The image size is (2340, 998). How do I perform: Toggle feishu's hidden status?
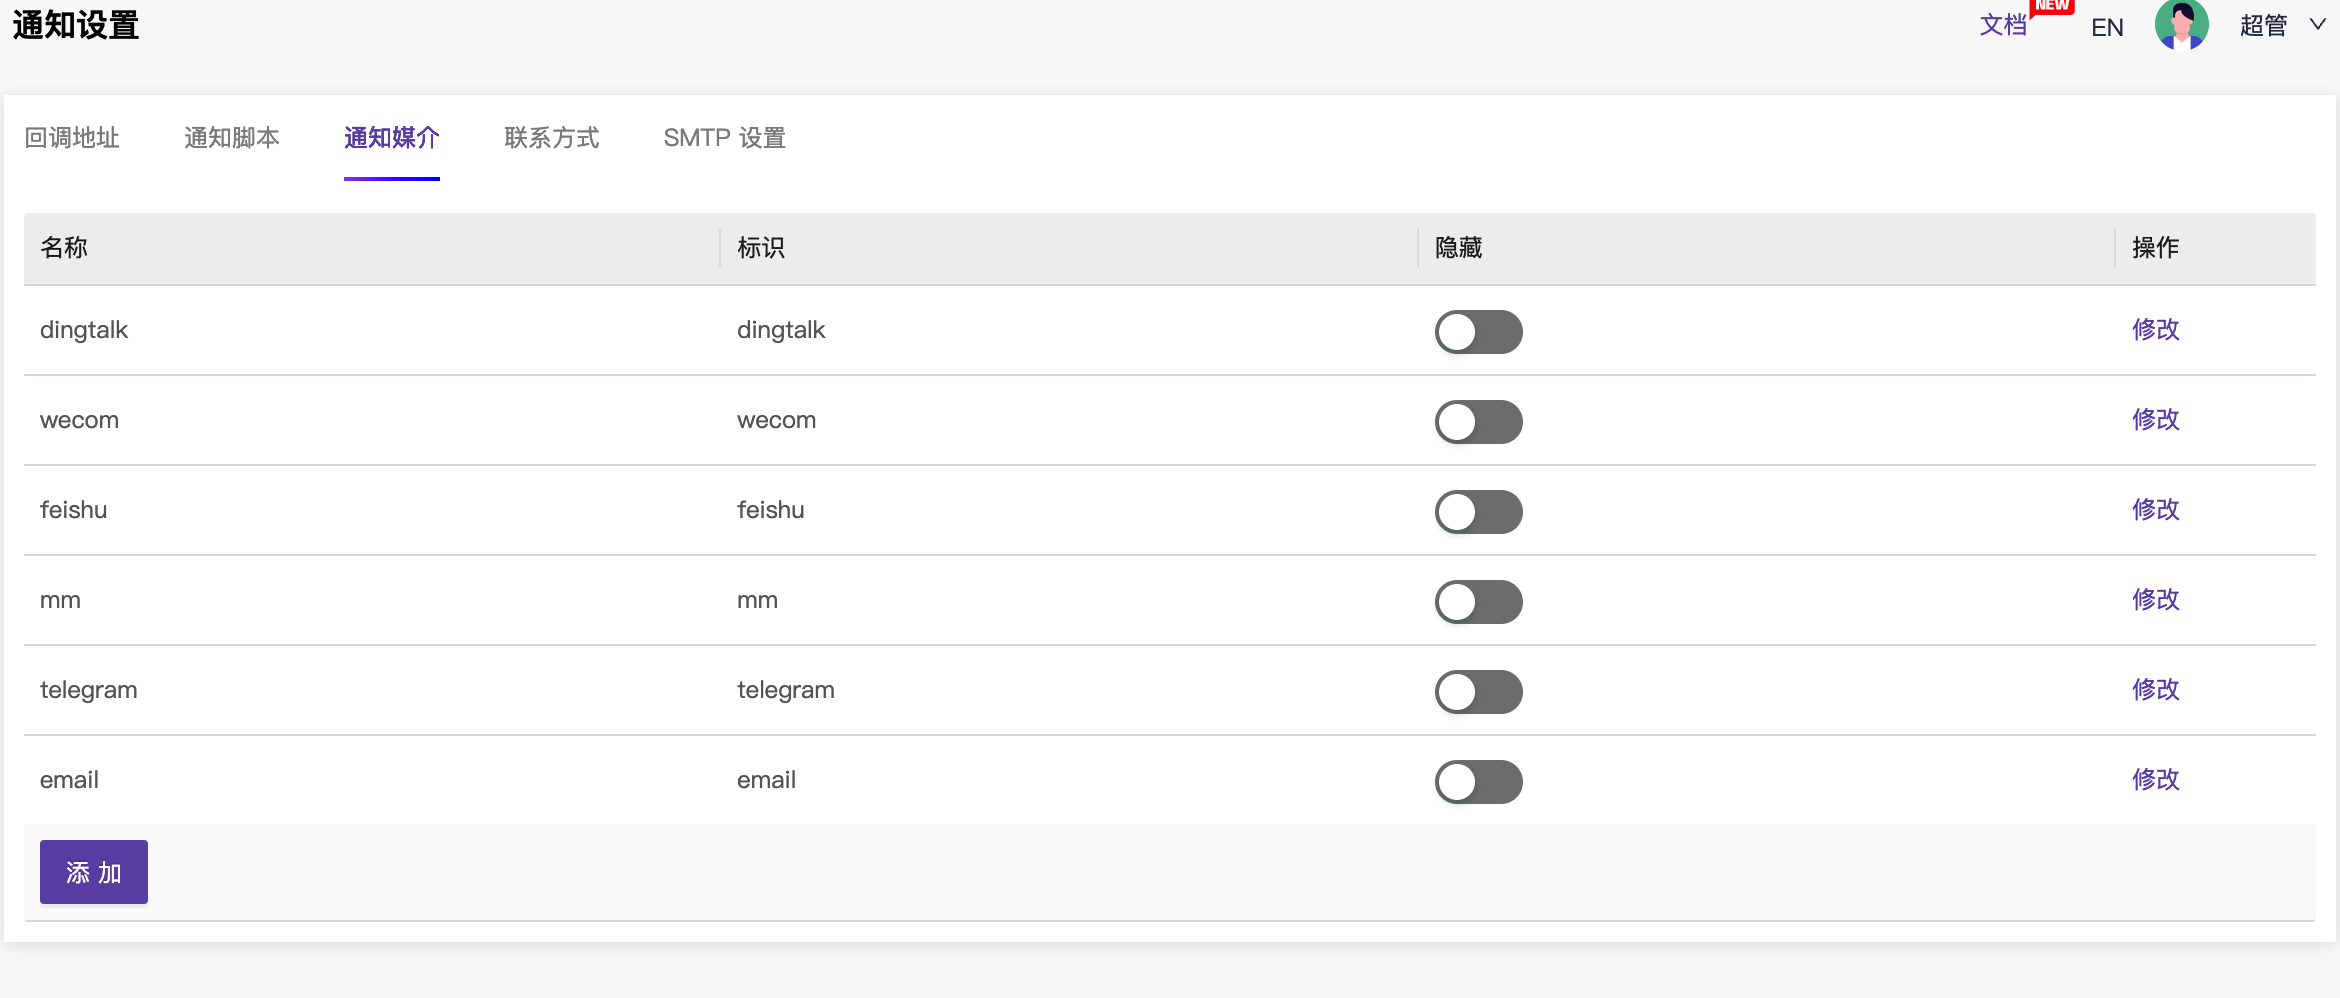[1479, 512]
